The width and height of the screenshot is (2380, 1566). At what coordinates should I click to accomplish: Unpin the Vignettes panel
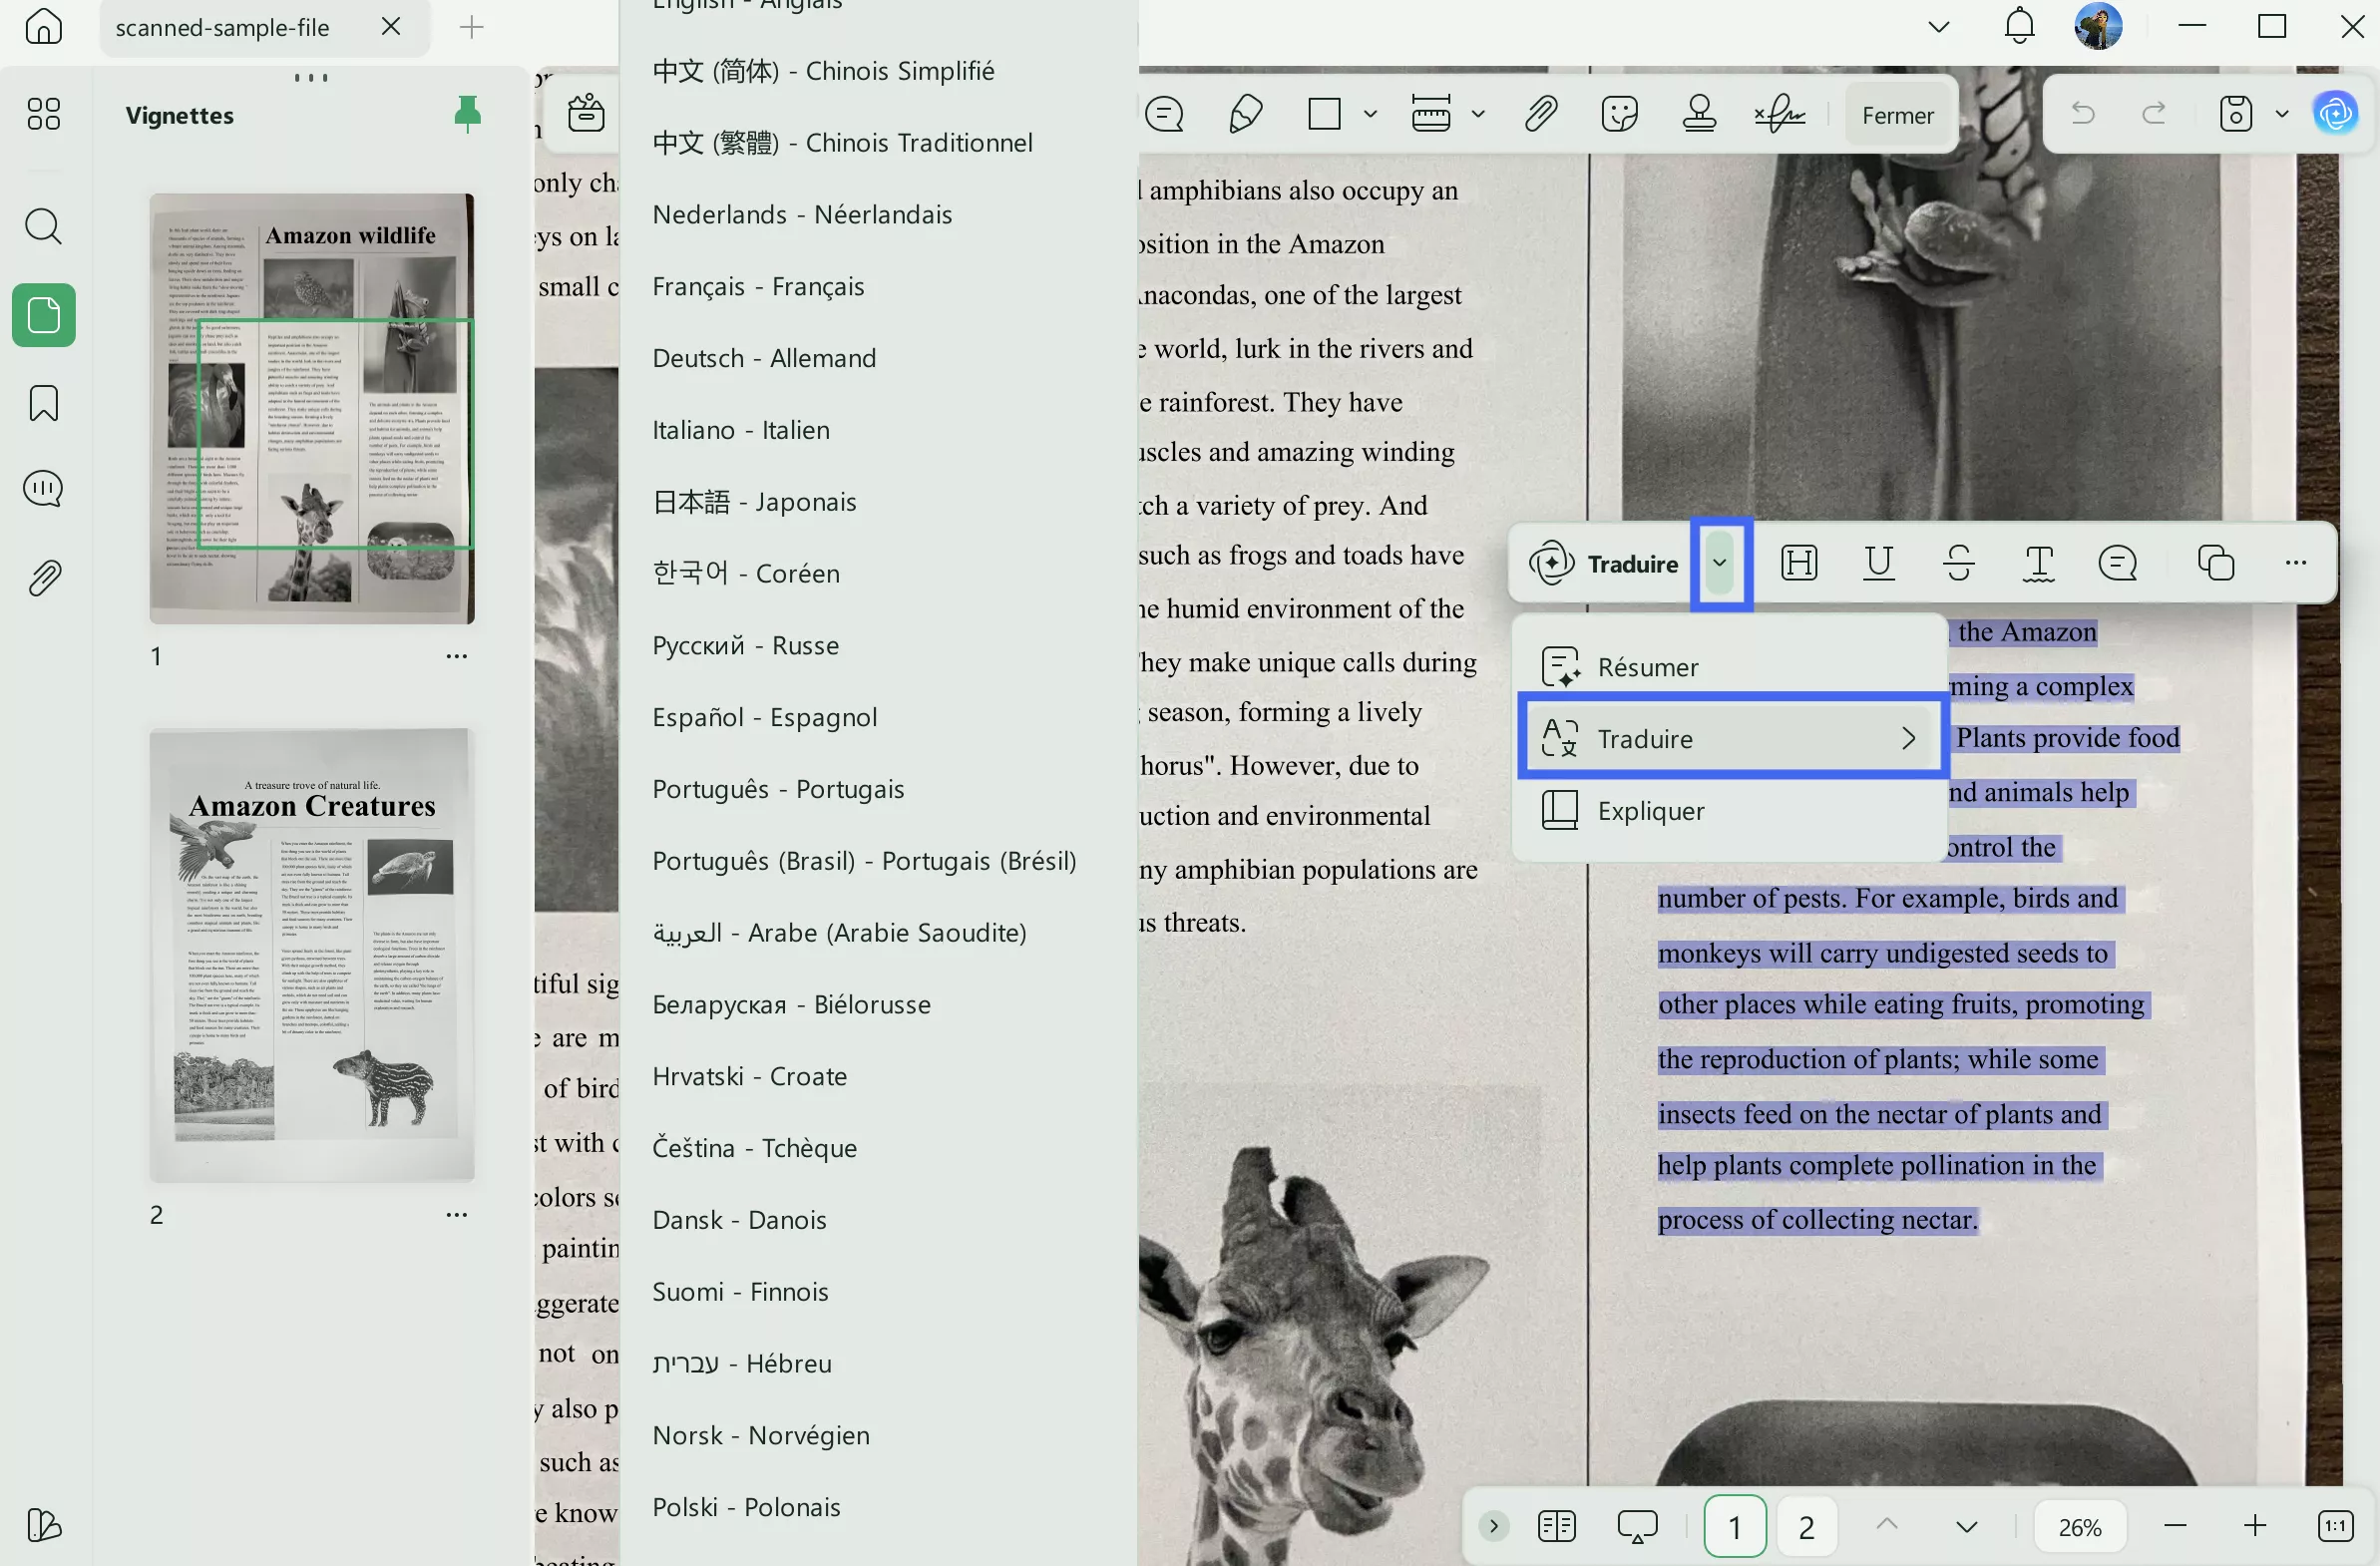point(468,113)
